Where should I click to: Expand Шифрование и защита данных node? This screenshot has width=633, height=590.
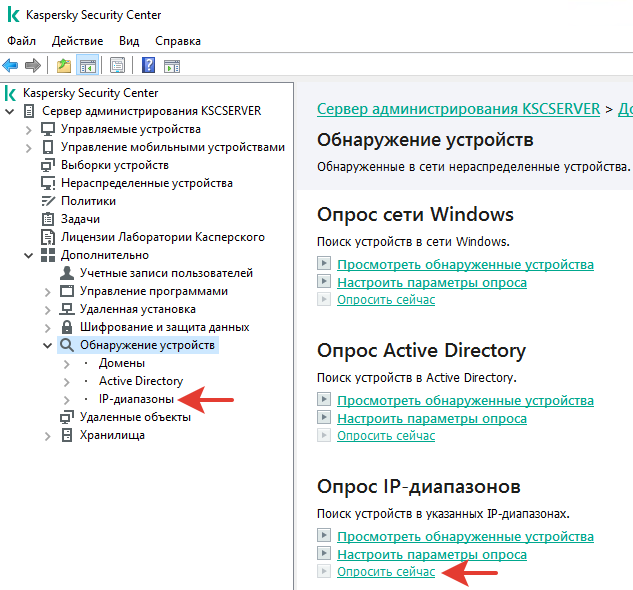(x=48, y=328)
